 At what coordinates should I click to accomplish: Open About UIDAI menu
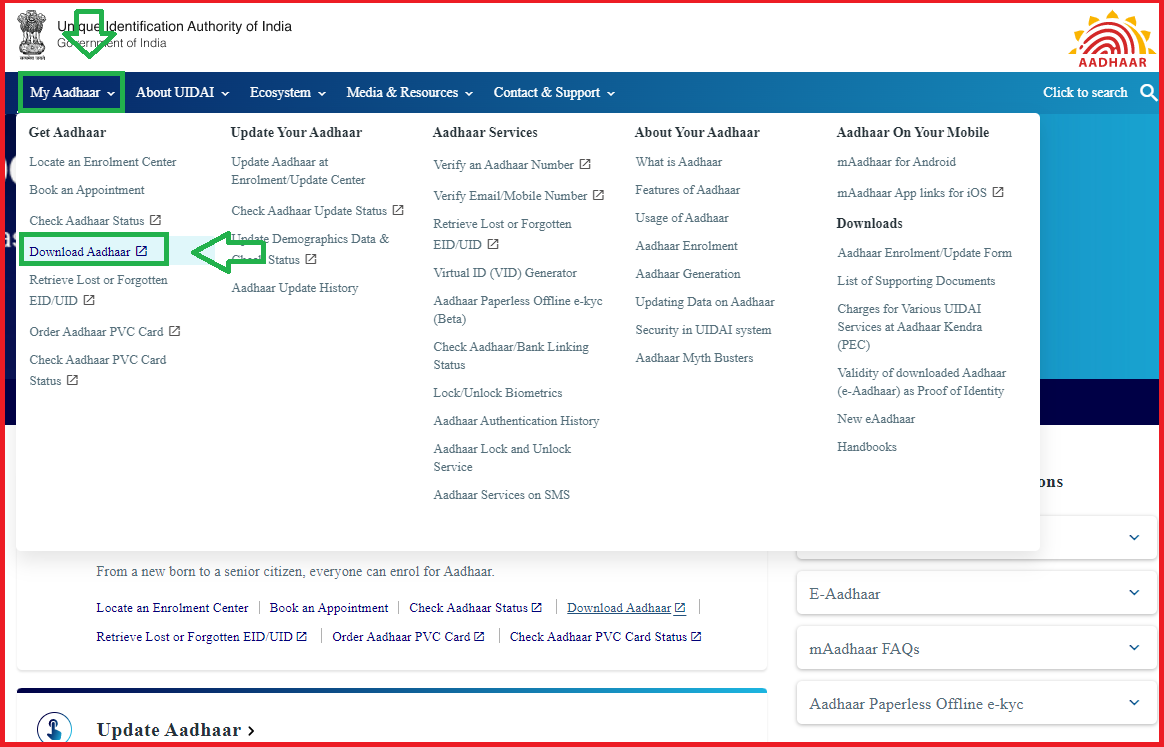point(183,93)
